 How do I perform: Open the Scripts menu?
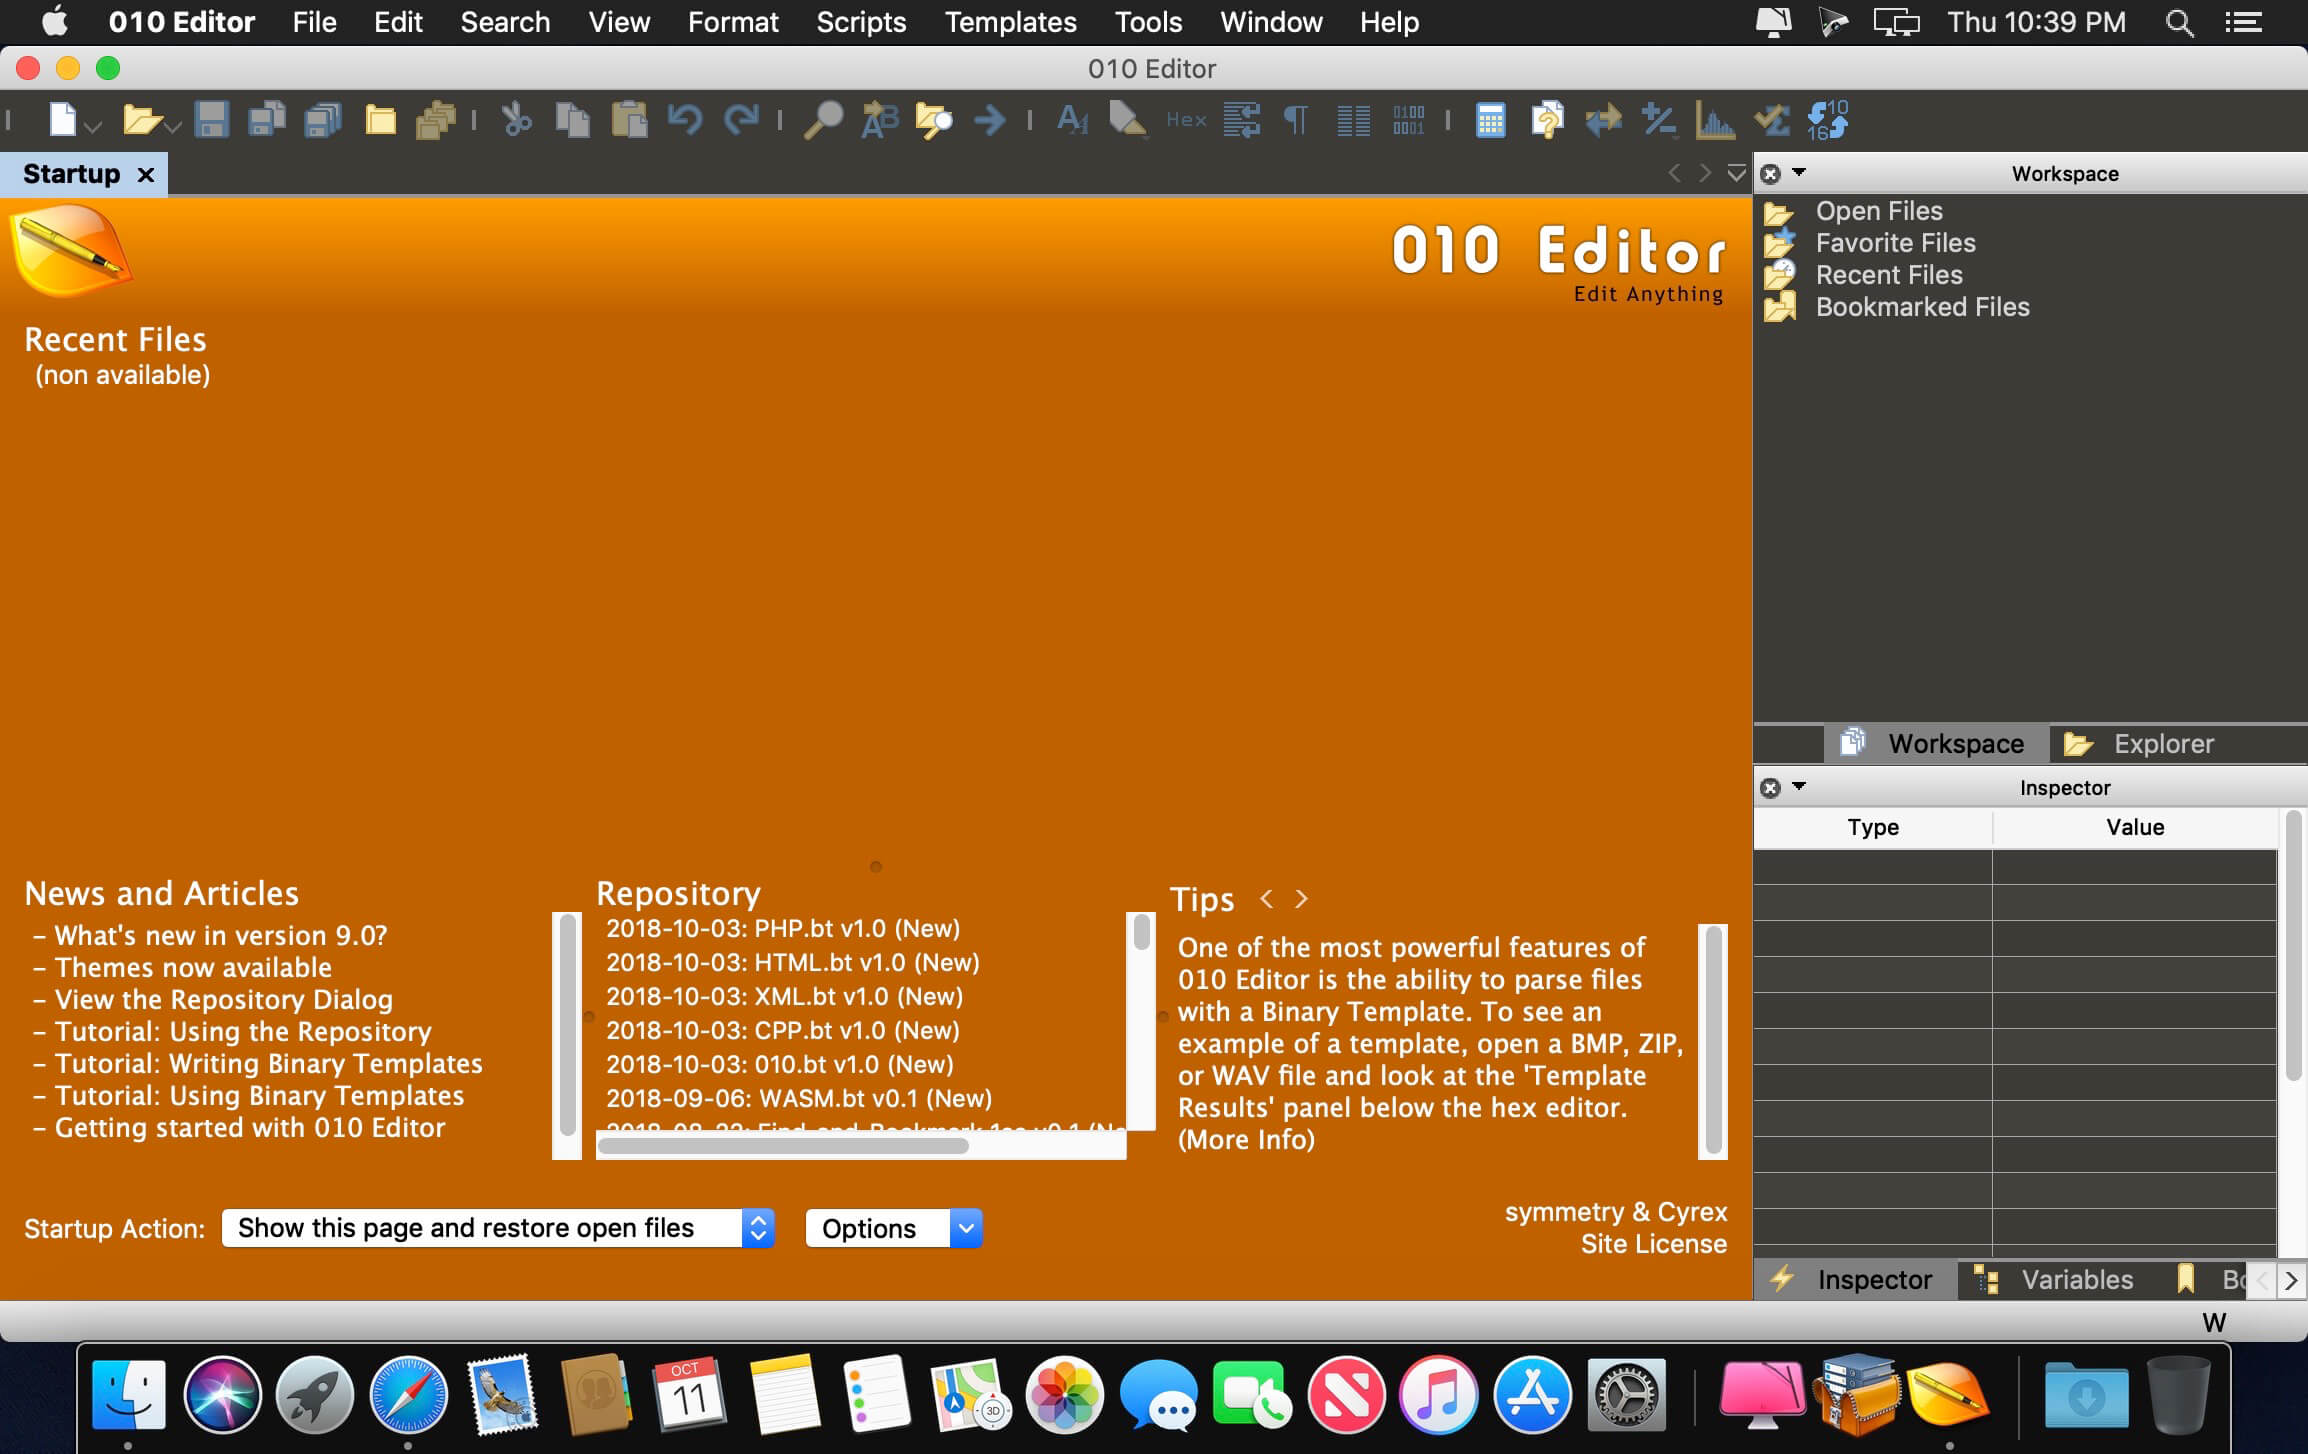tap(859, 22)
